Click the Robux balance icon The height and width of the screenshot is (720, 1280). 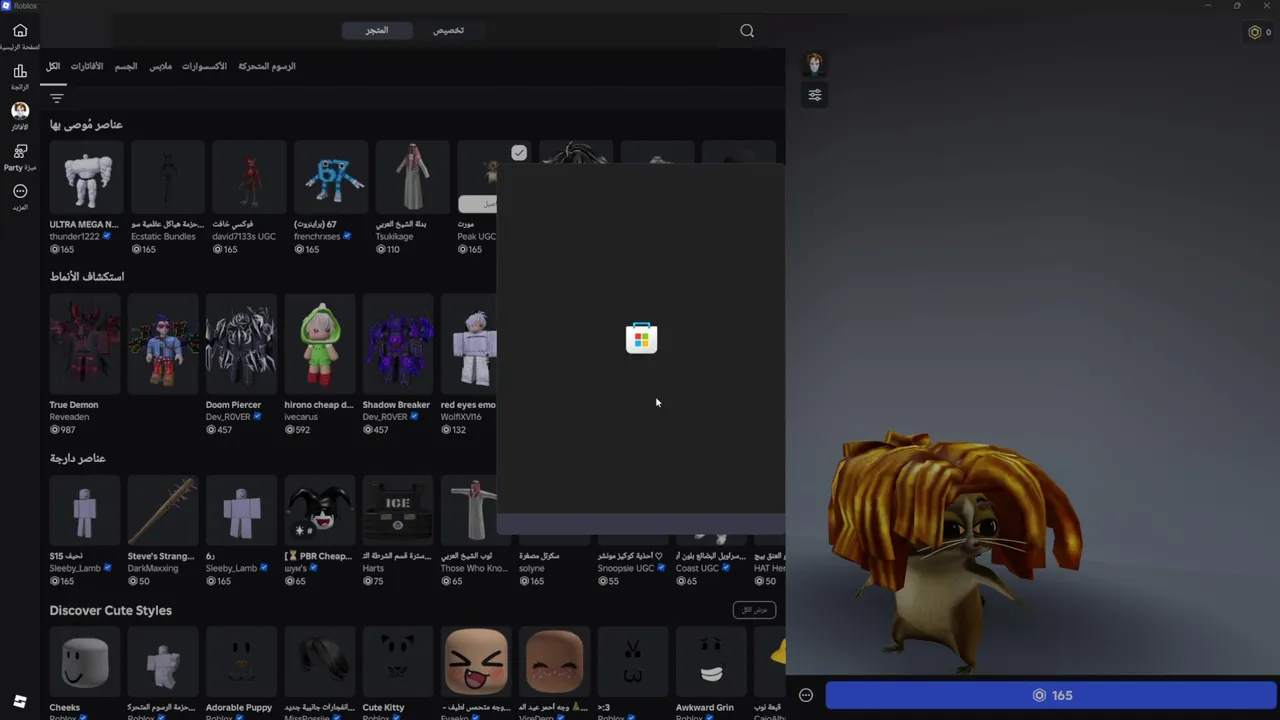click(x=1255, y=32)
